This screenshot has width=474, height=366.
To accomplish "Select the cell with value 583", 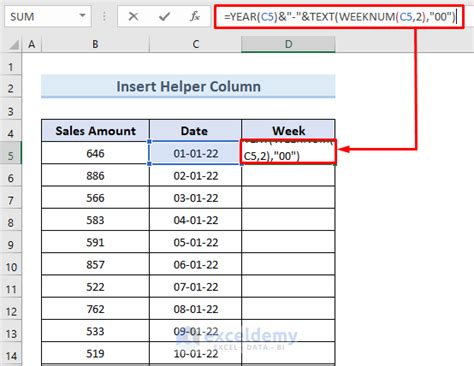I will coord(95,220).
